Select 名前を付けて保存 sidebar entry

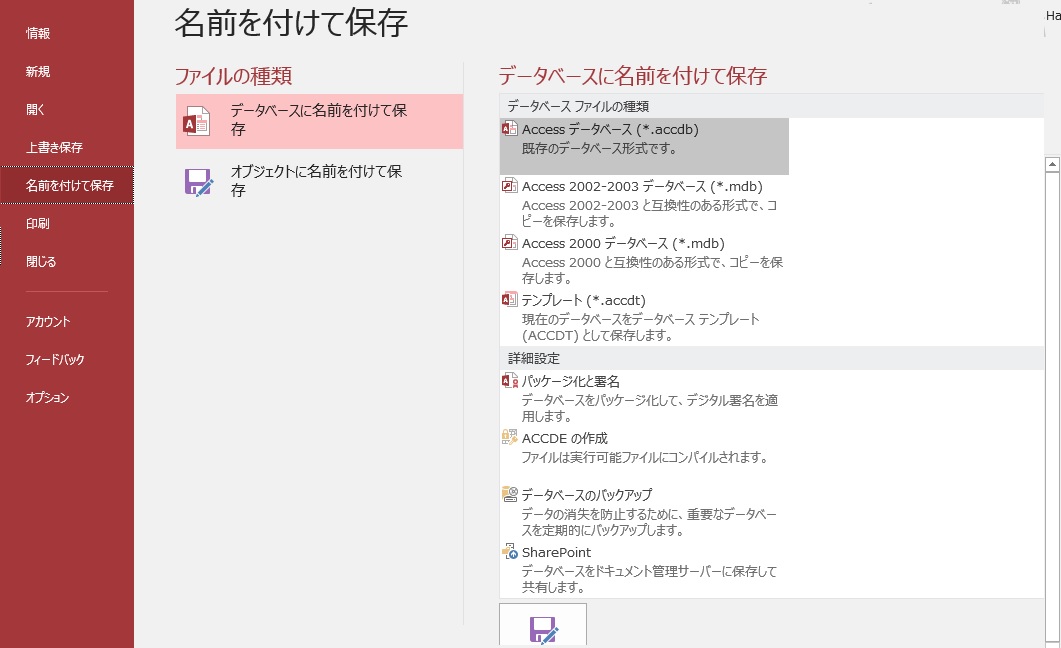click(67, 185)
